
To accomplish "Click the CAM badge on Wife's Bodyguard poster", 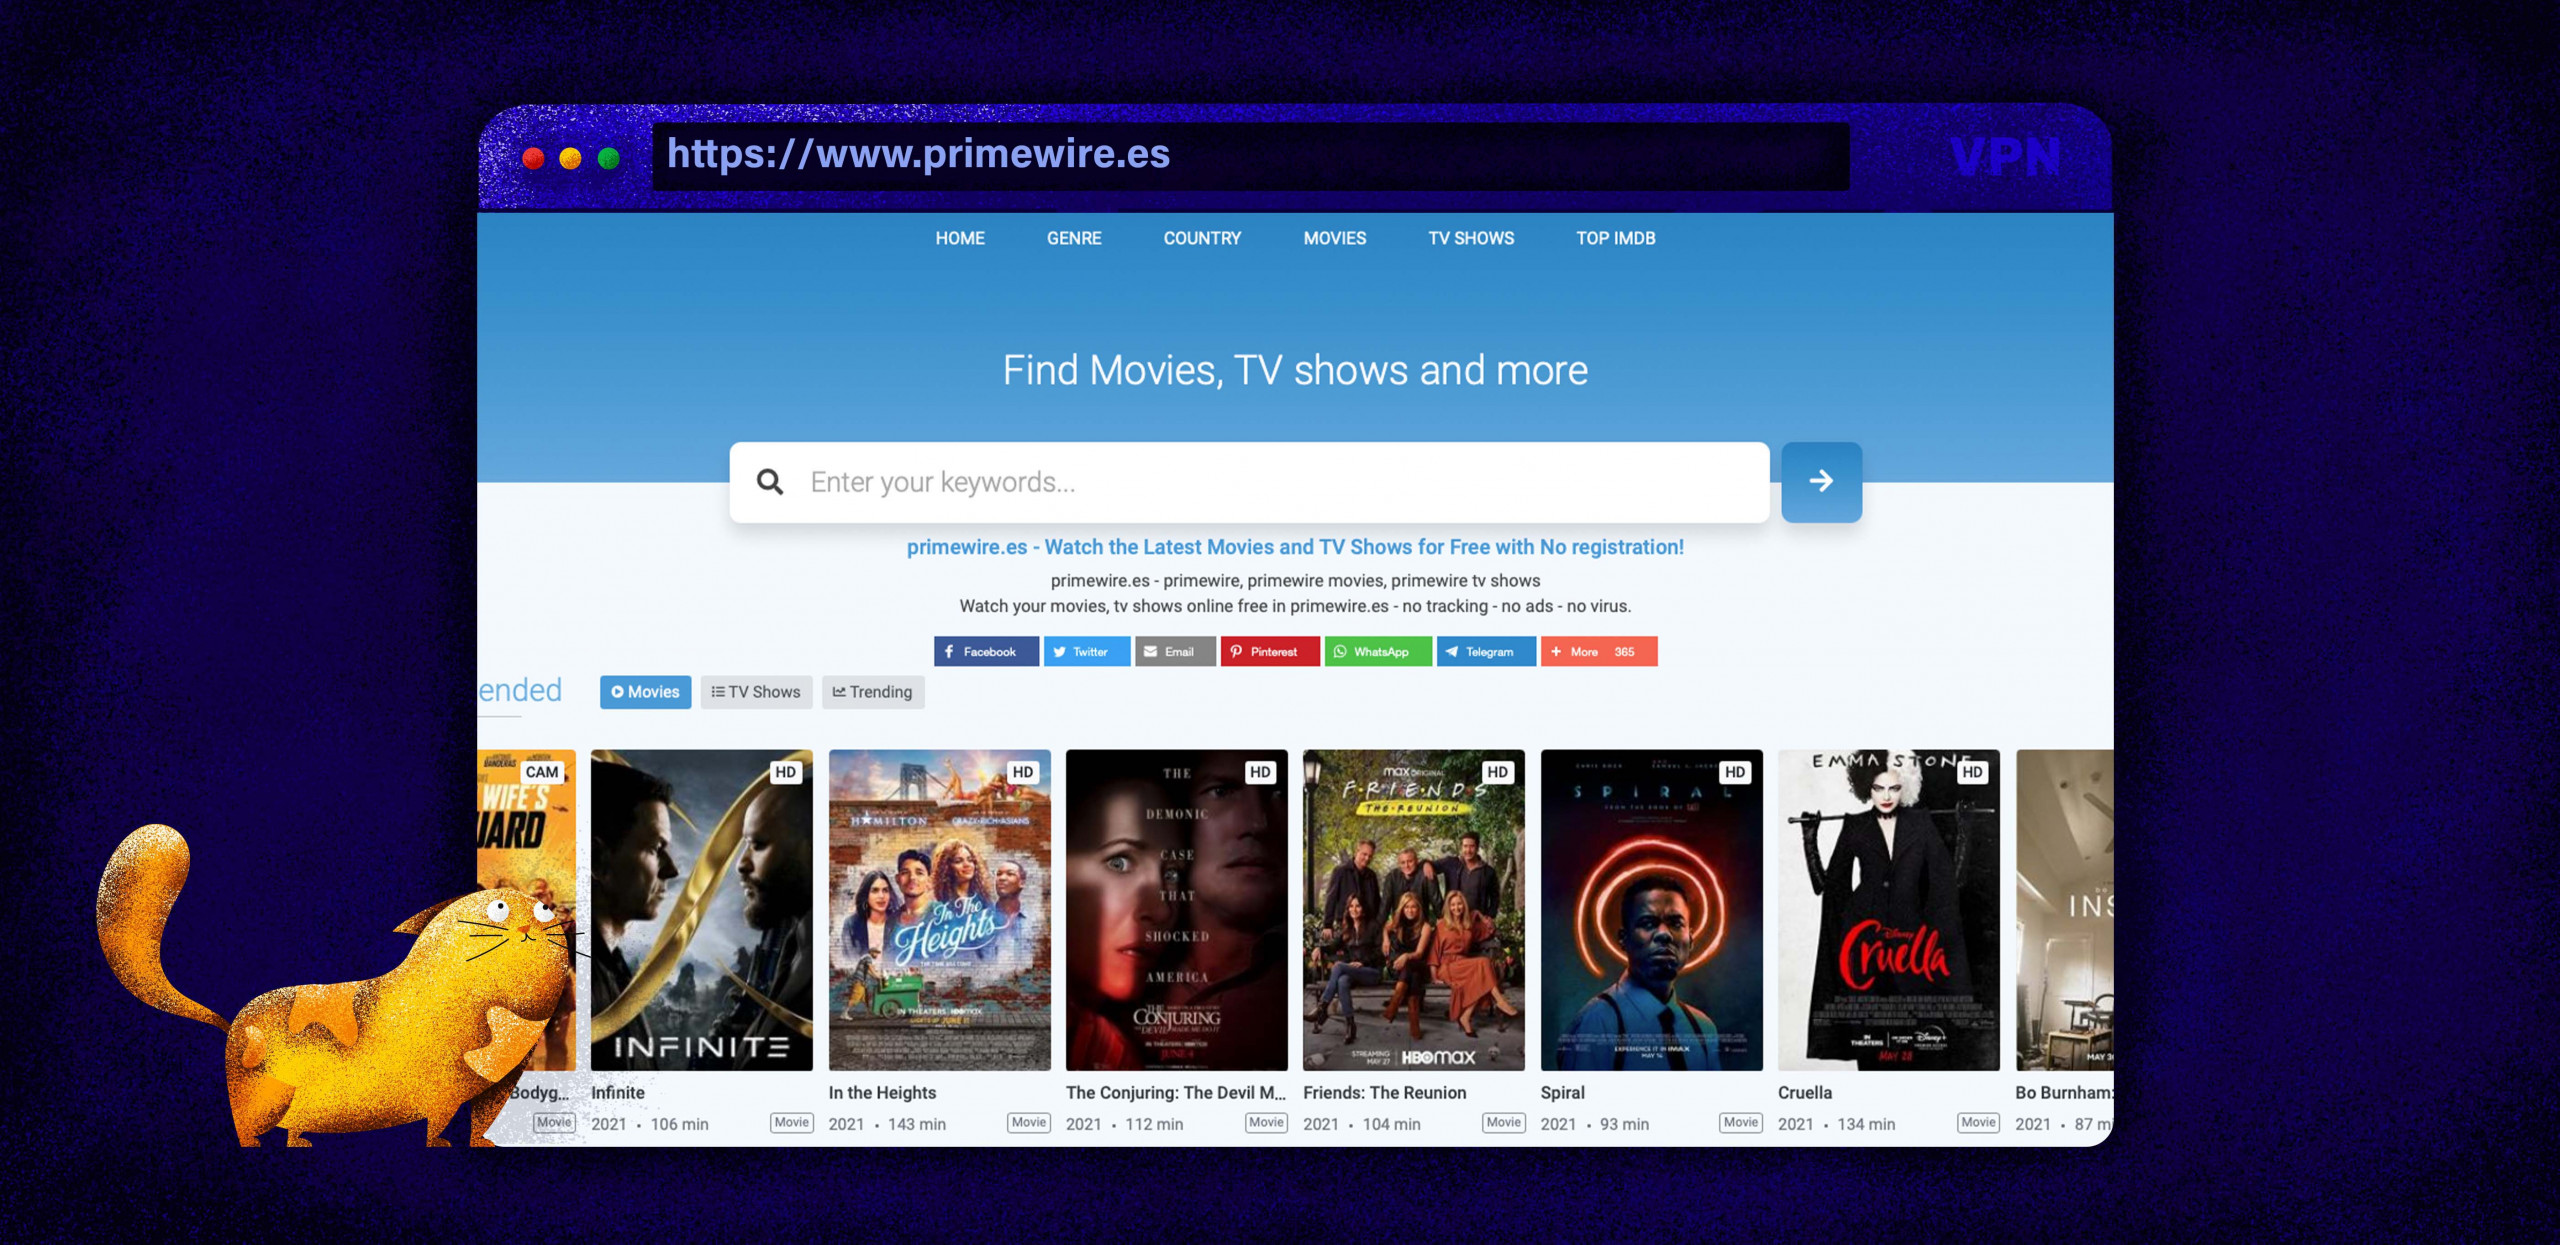I will (542, 772).
